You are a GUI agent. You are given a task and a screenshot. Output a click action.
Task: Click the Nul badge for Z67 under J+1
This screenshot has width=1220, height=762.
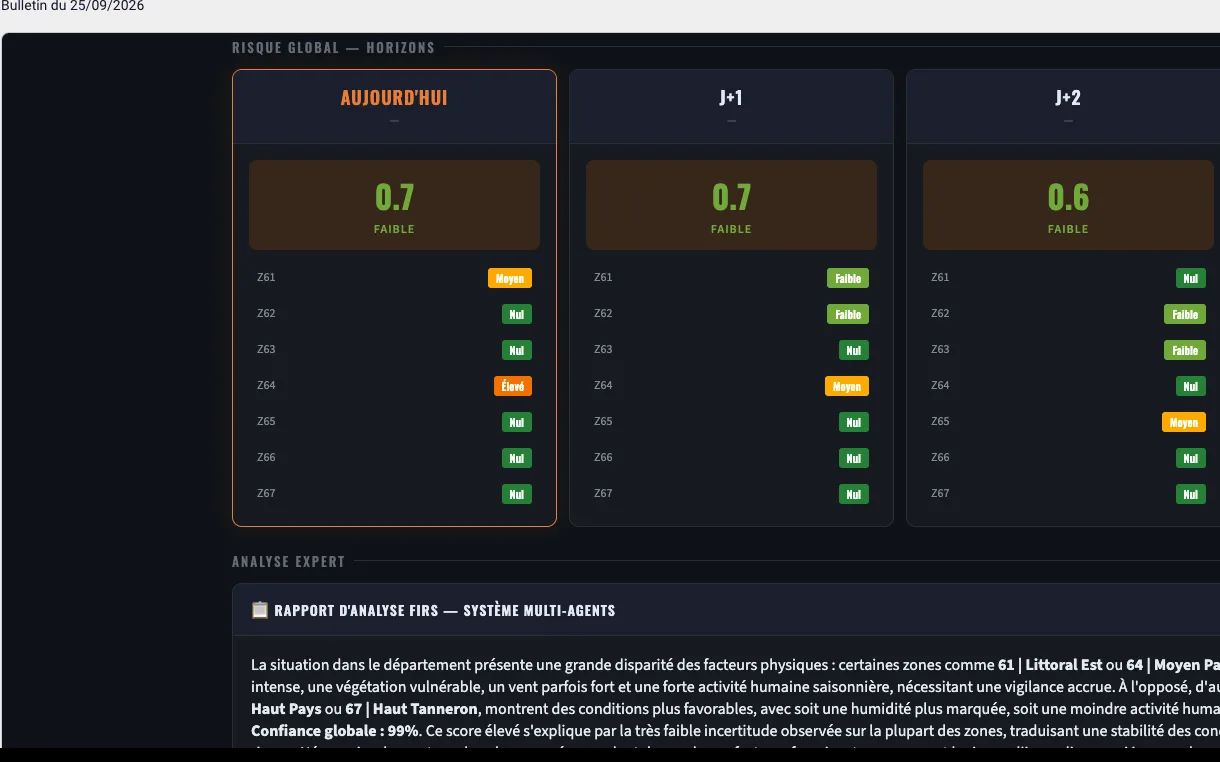854,494
